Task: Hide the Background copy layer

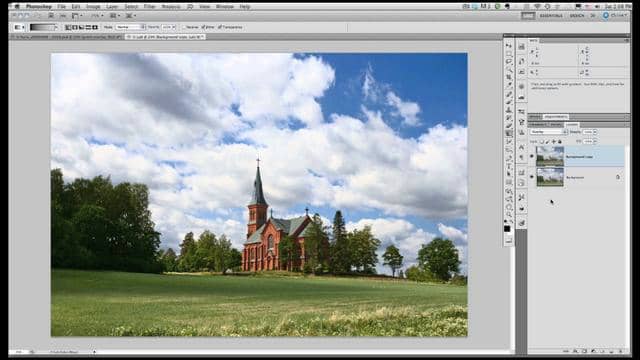Action: click(532, 156)
